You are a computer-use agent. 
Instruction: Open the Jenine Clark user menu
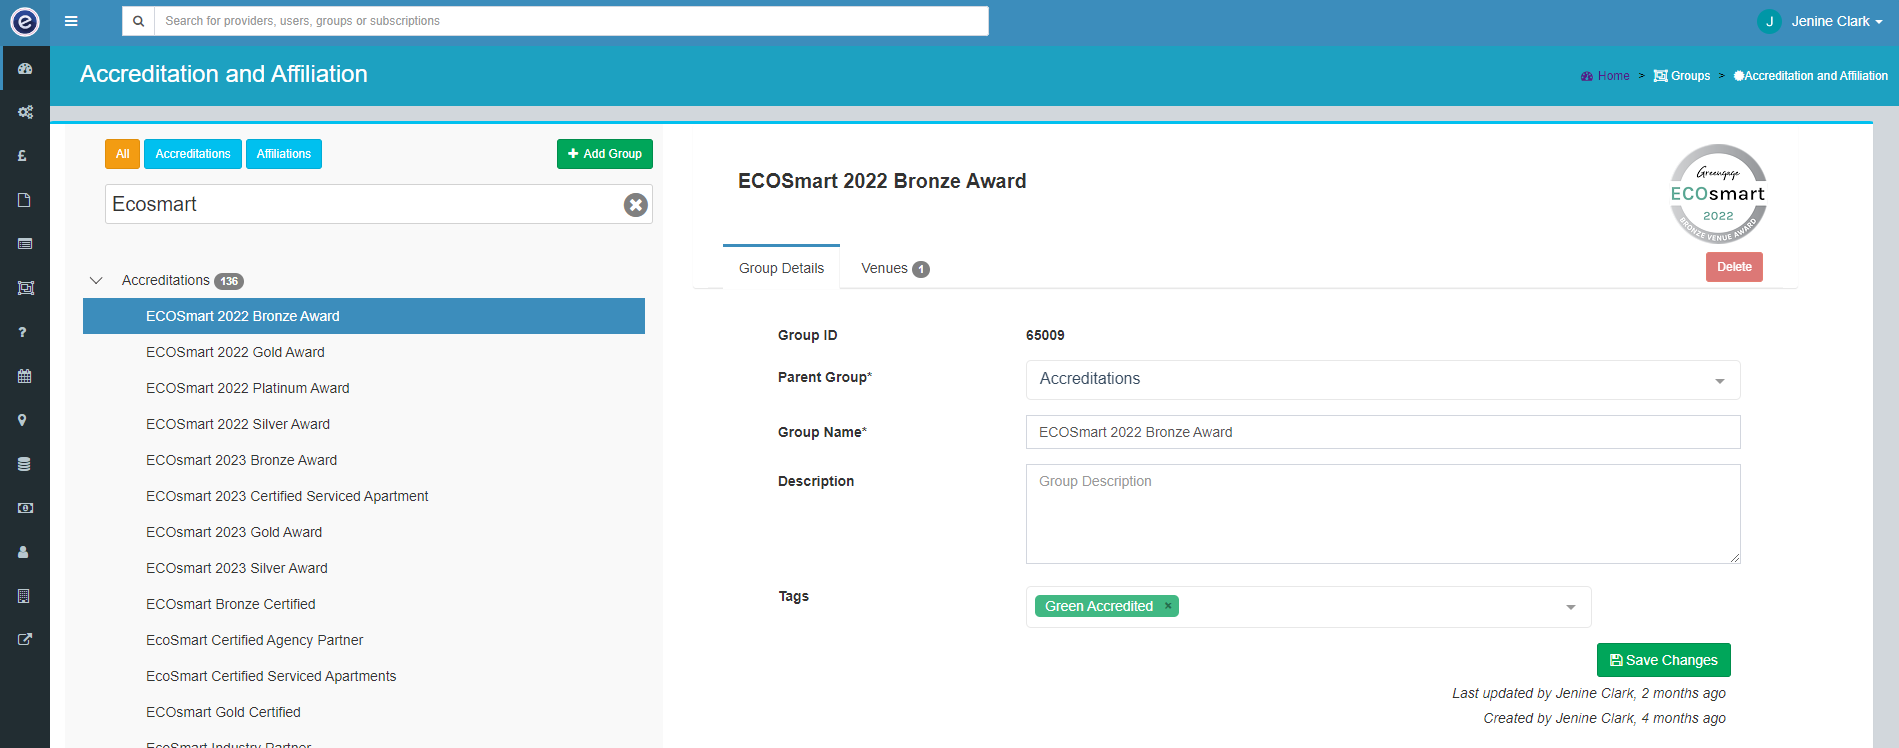click(x=1837, y=21)
